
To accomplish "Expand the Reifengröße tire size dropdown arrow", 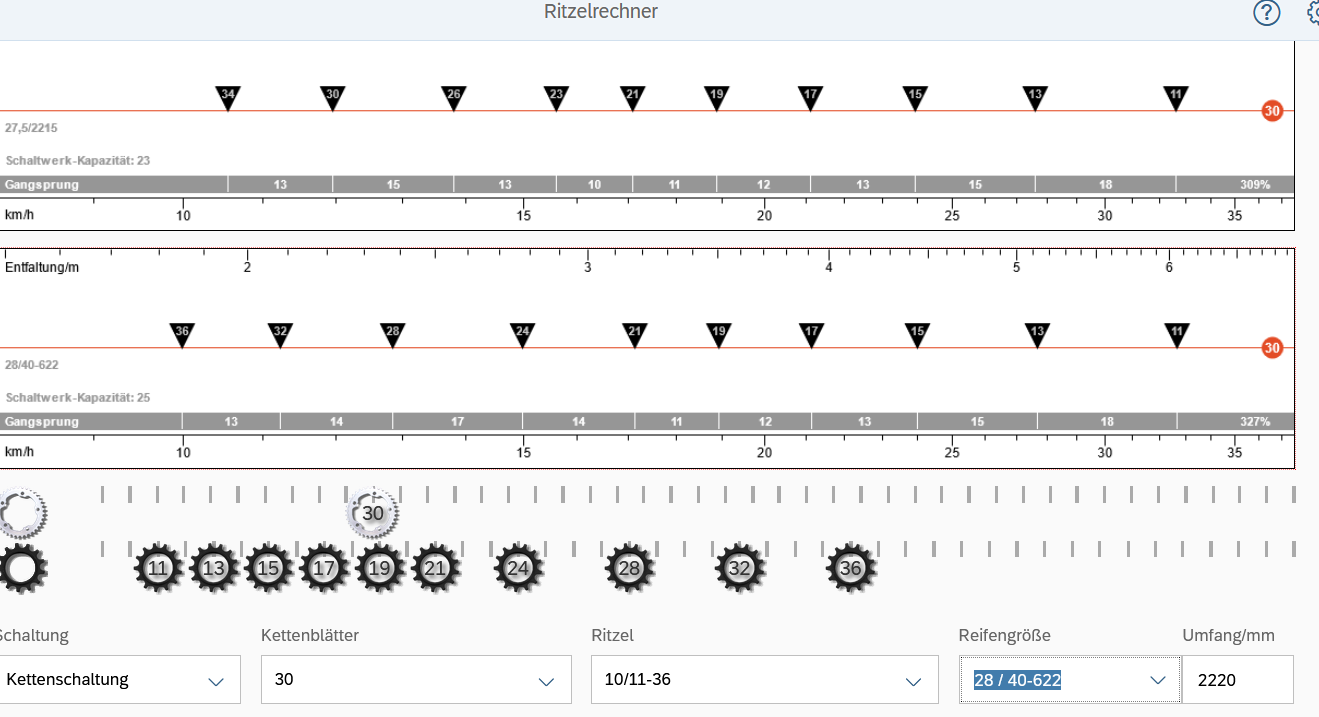I will coord(1158,680).
